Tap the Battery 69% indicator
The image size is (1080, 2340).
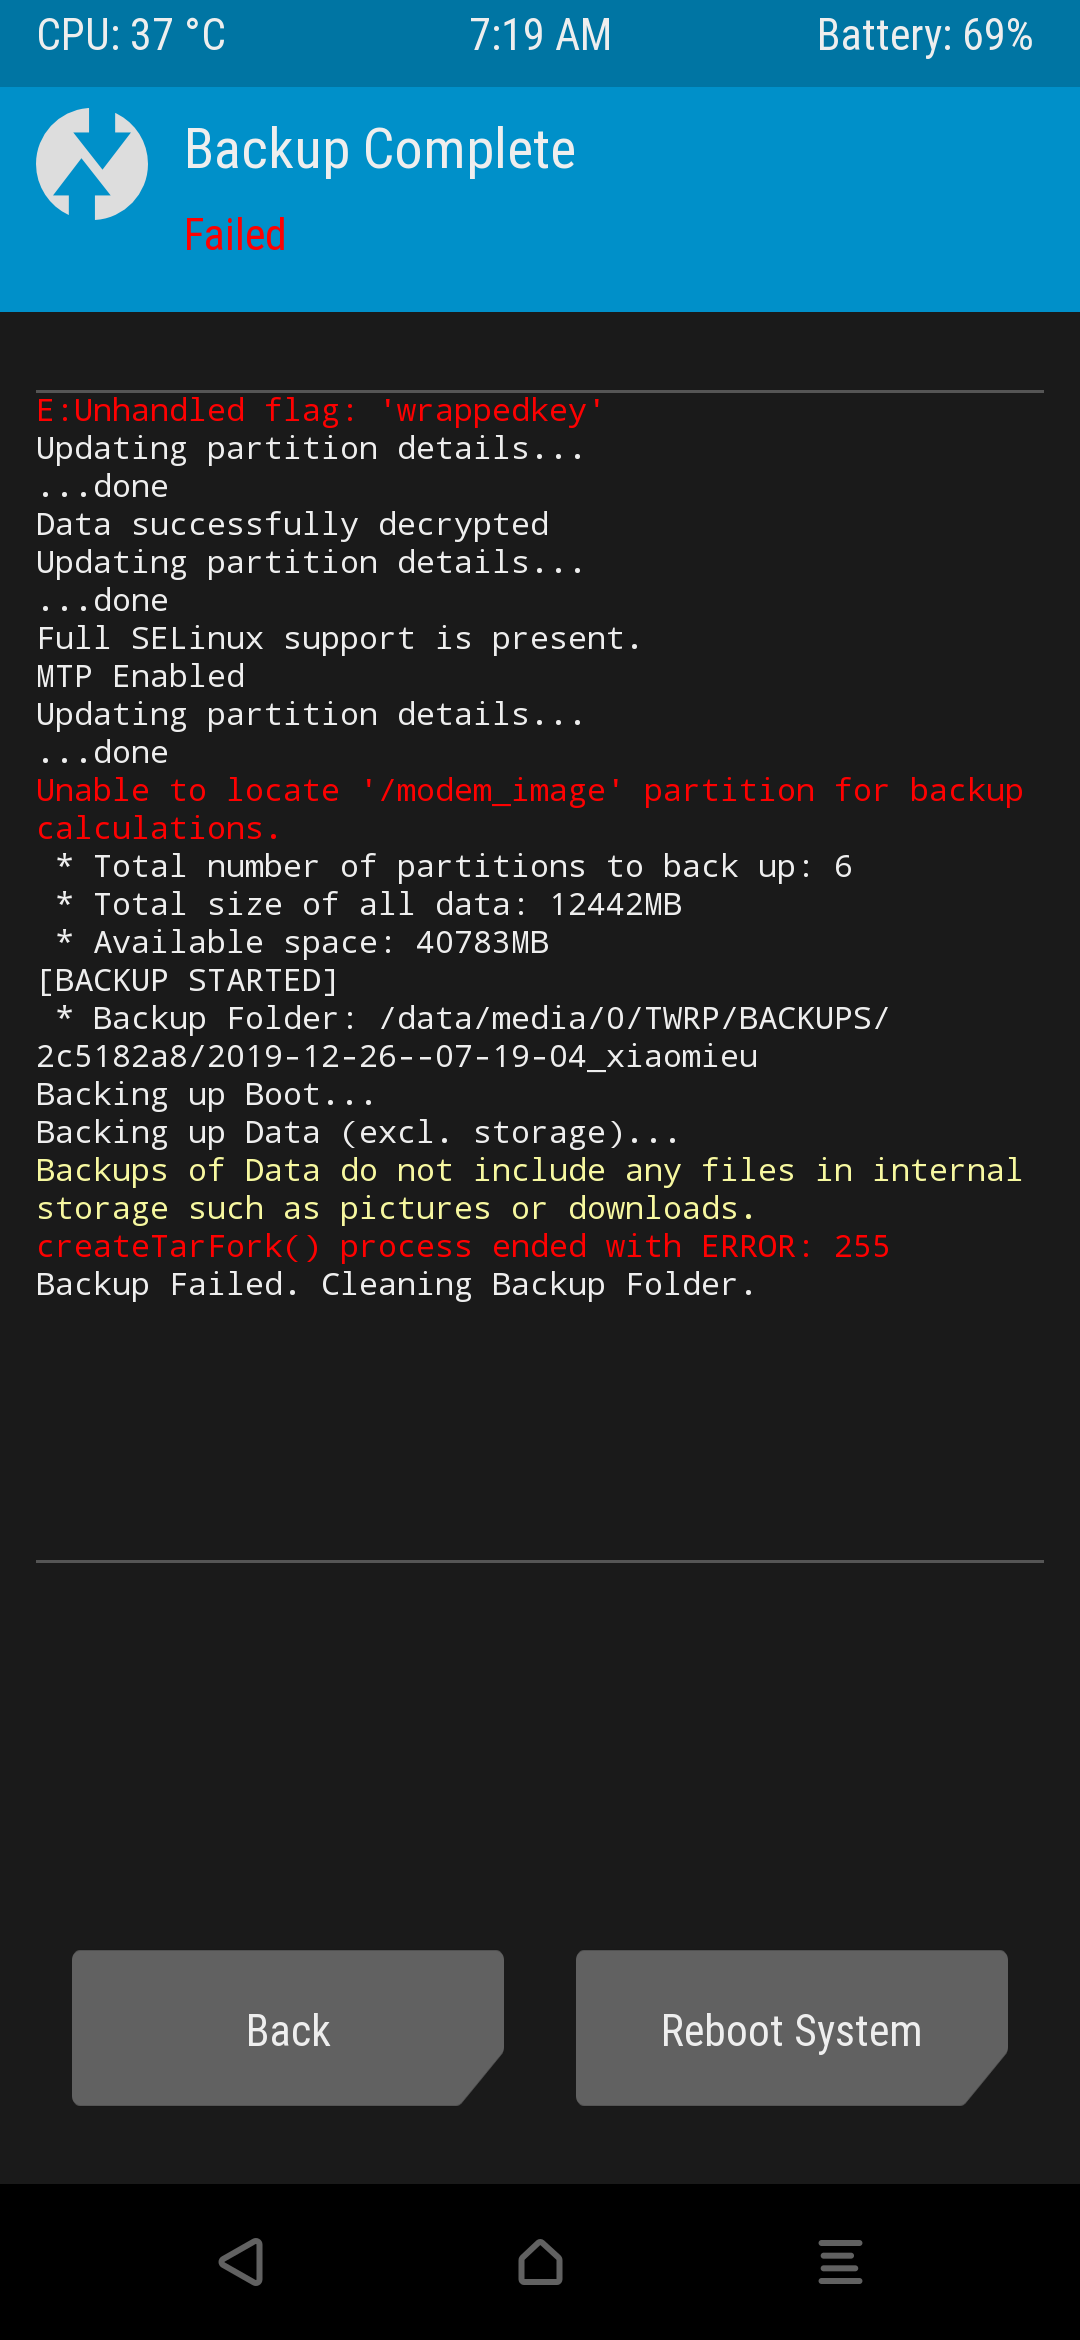point(925,36)
